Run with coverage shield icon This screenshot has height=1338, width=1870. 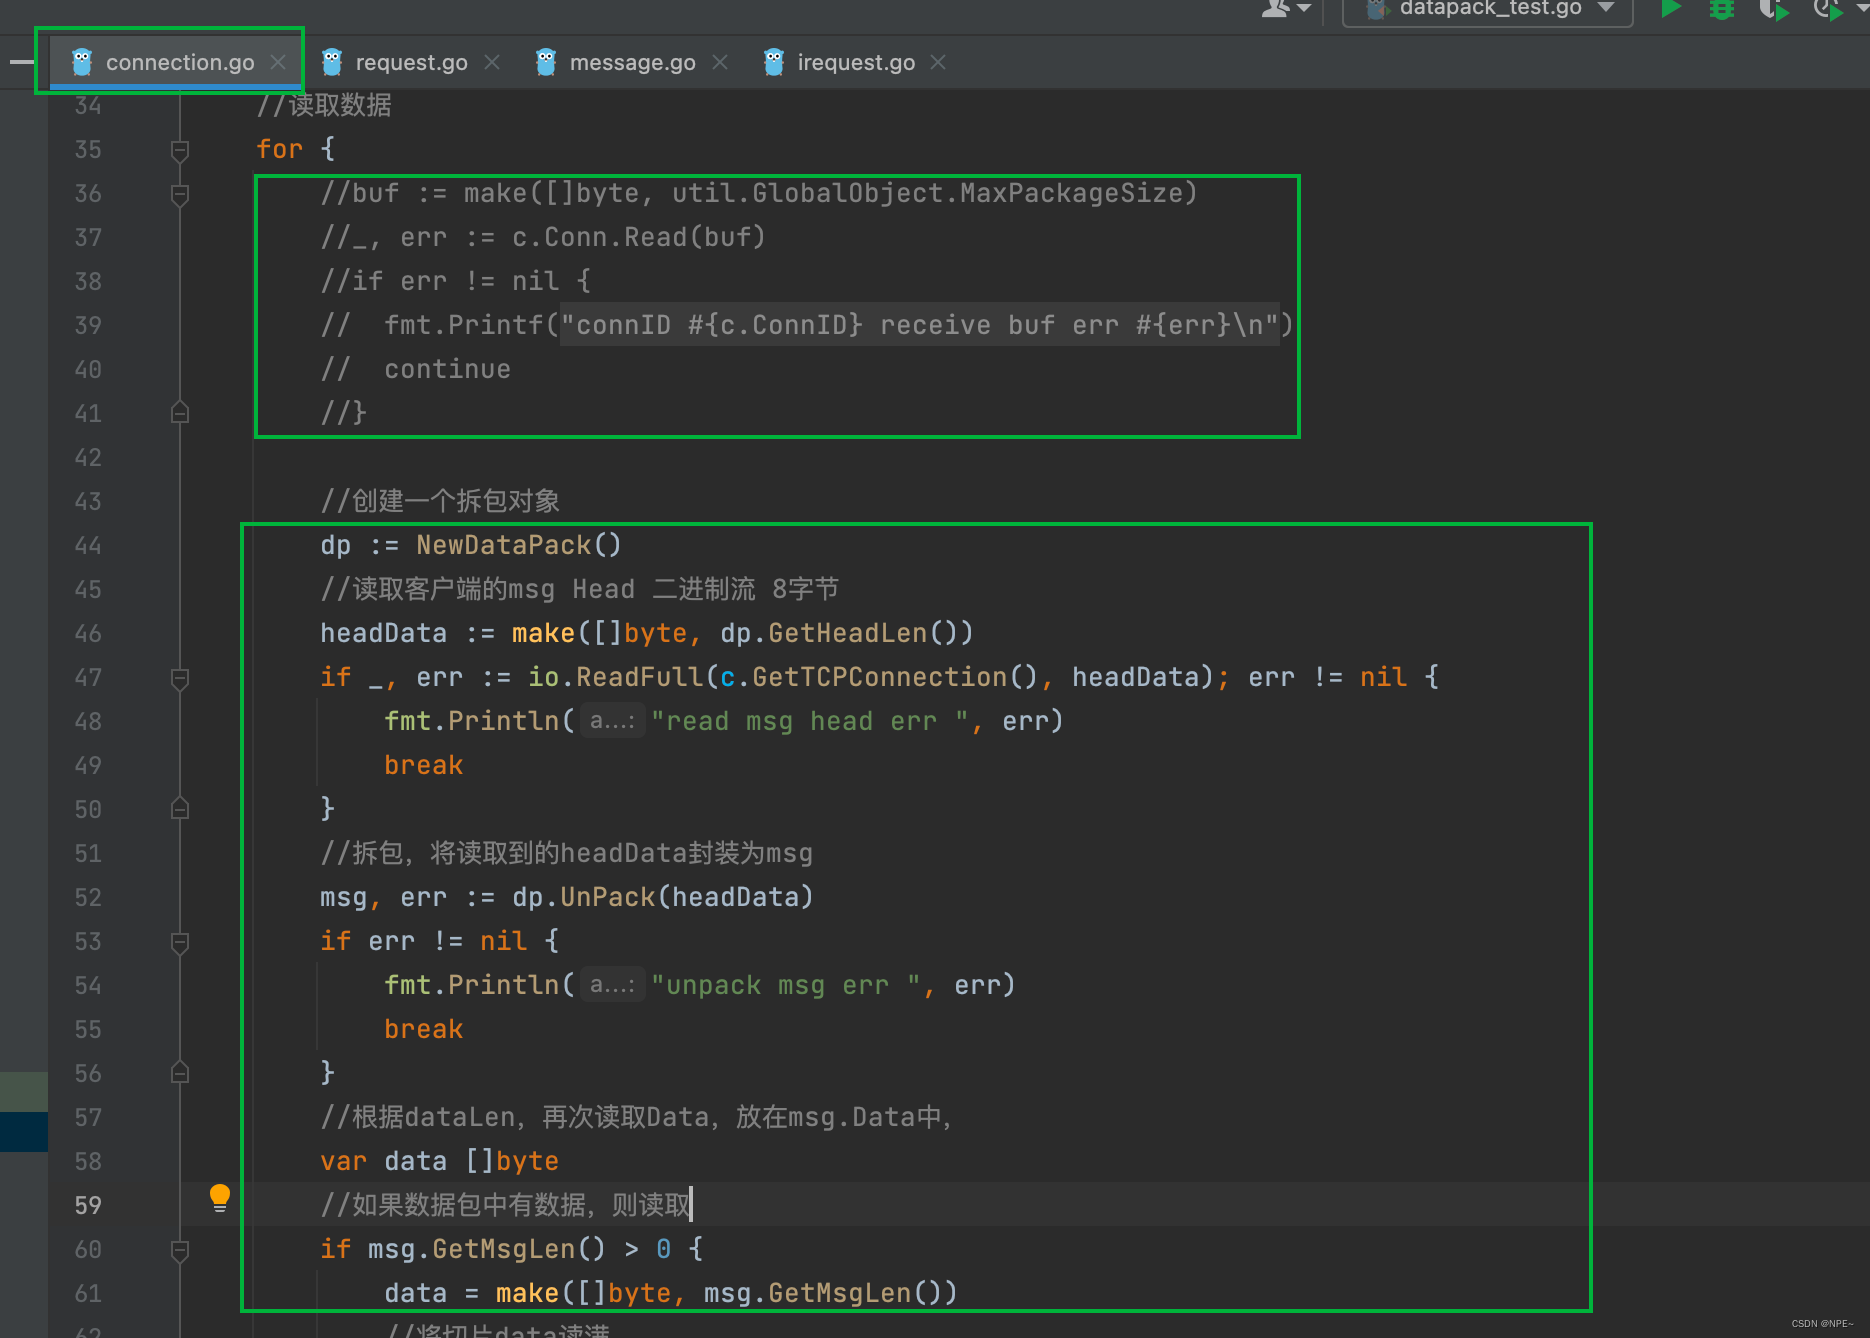[x=1773, y=9]
